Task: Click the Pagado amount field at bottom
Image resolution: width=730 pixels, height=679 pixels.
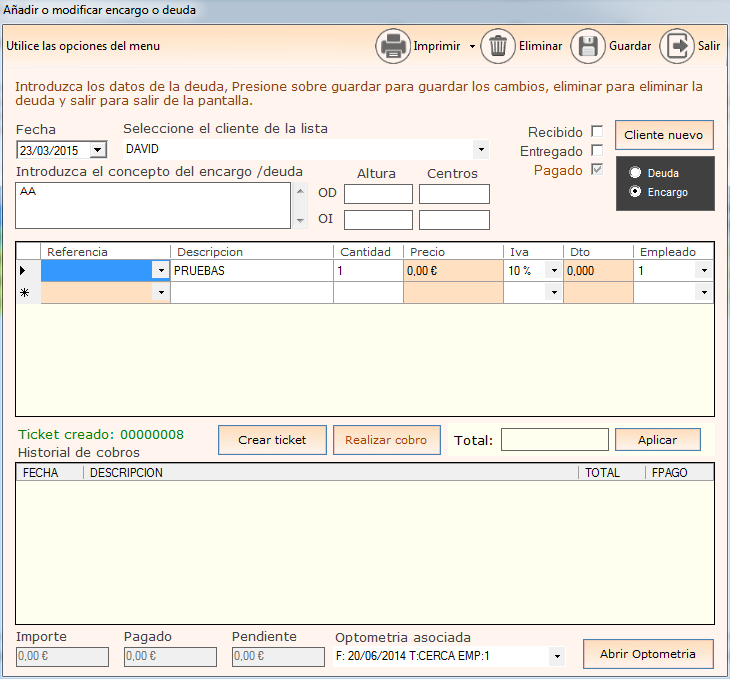Action: [170, 657]
